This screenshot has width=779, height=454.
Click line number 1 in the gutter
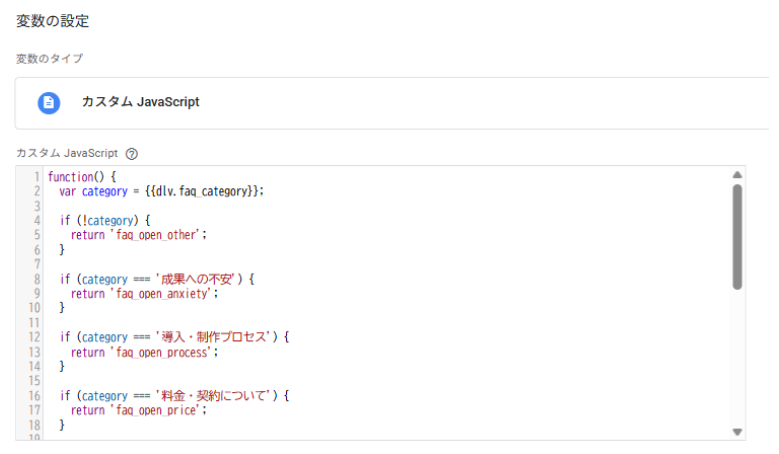[37, 177]
